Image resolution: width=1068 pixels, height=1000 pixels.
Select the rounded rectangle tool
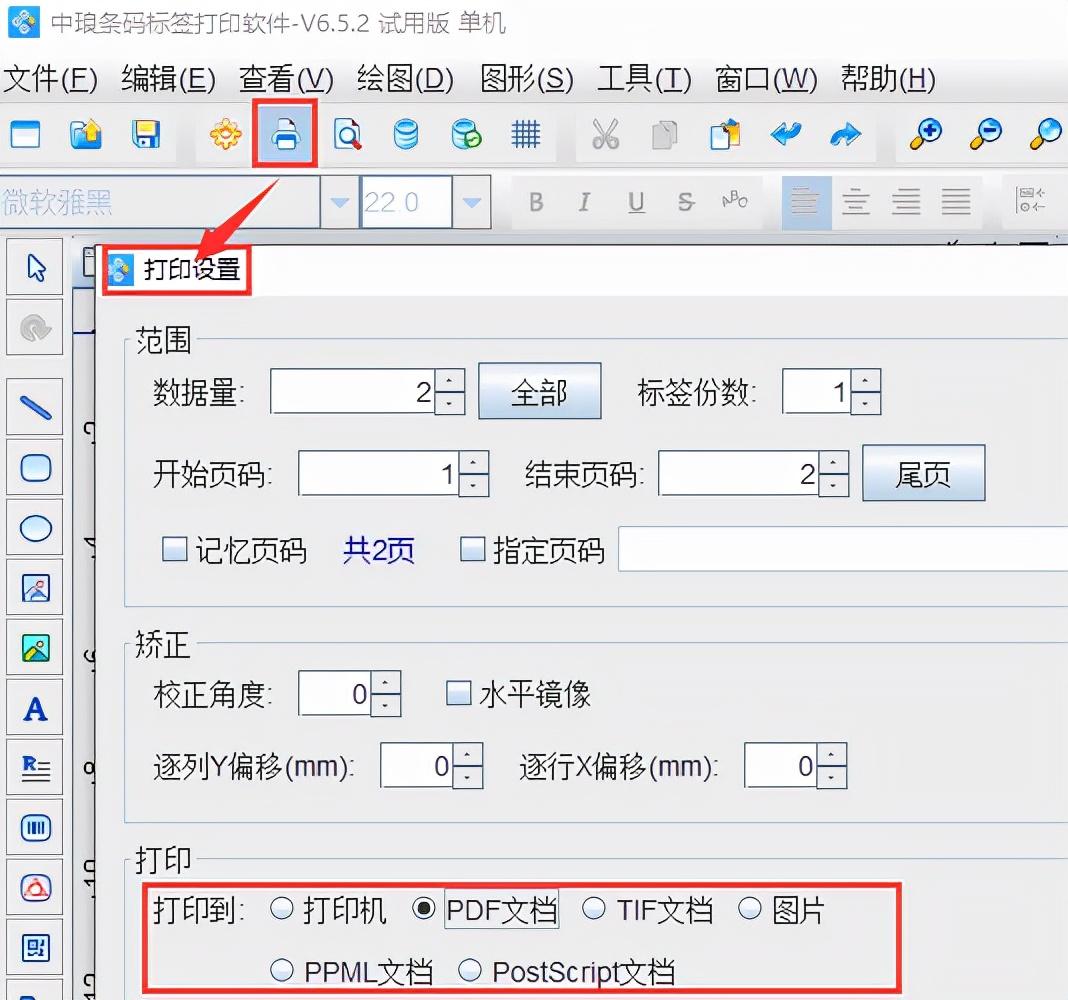(35, 467)
